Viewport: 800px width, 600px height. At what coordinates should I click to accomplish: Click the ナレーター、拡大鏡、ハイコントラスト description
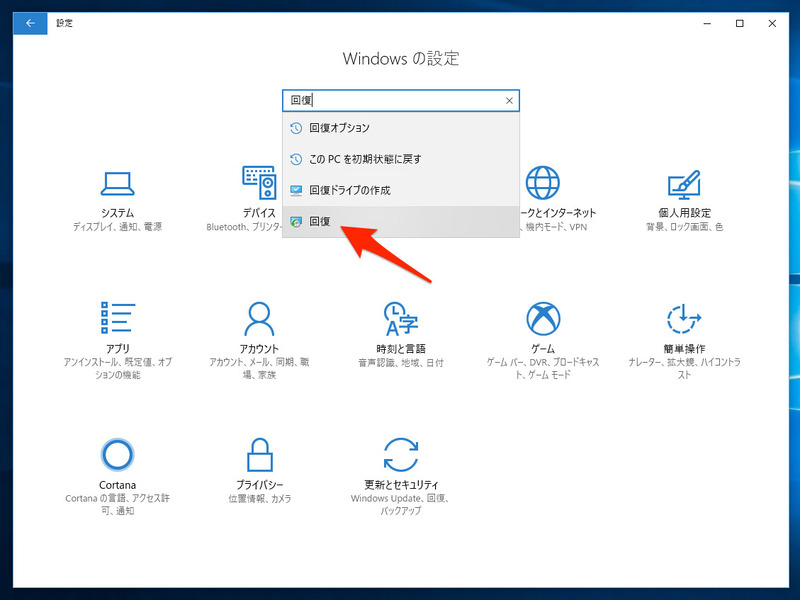pyautogui.click(x=684, y=368)
